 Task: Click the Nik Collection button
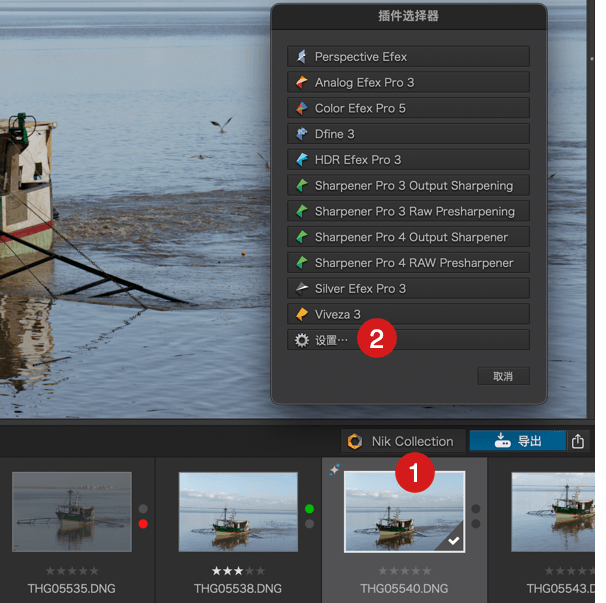click(x=403, y=441)
